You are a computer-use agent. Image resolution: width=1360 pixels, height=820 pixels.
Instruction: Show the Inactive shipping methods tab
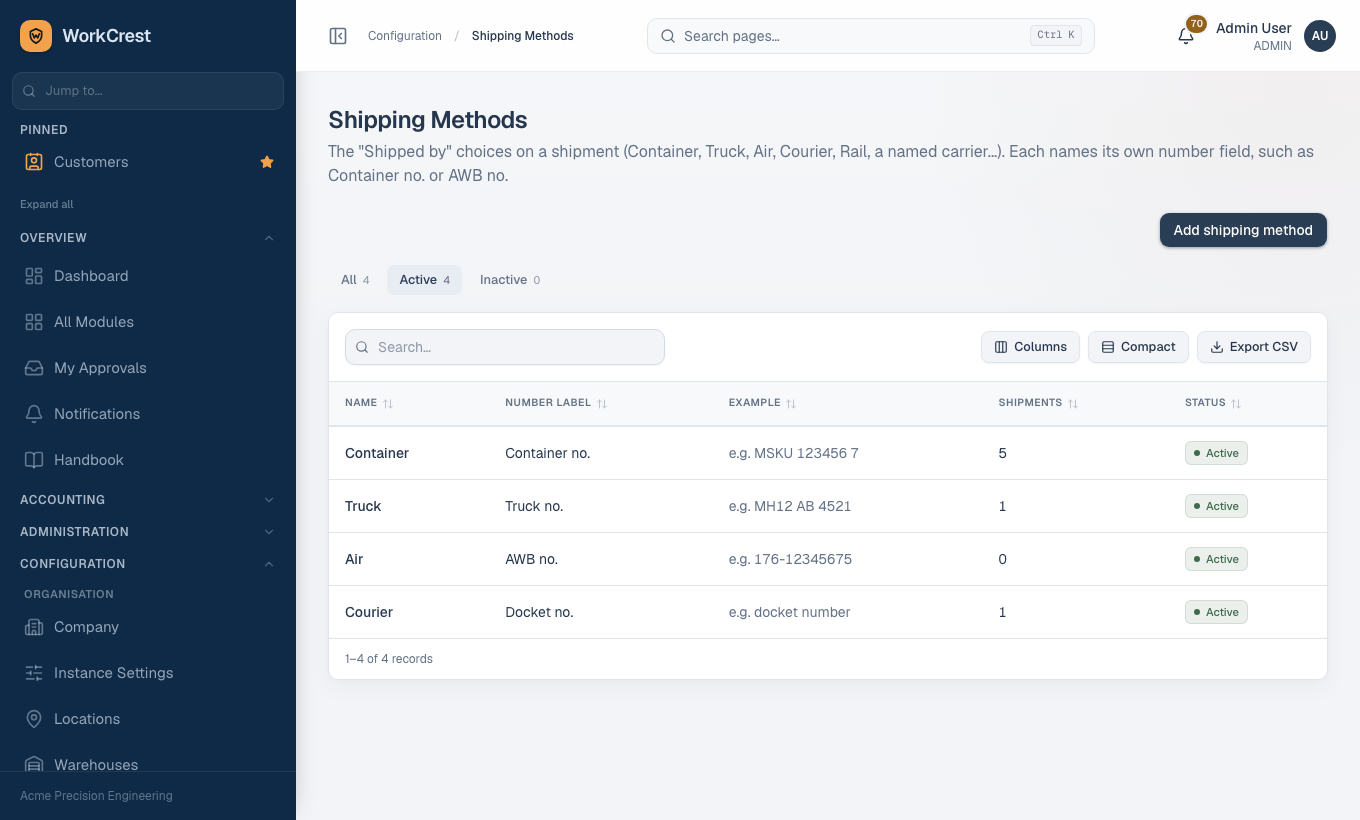coord(510,280)
